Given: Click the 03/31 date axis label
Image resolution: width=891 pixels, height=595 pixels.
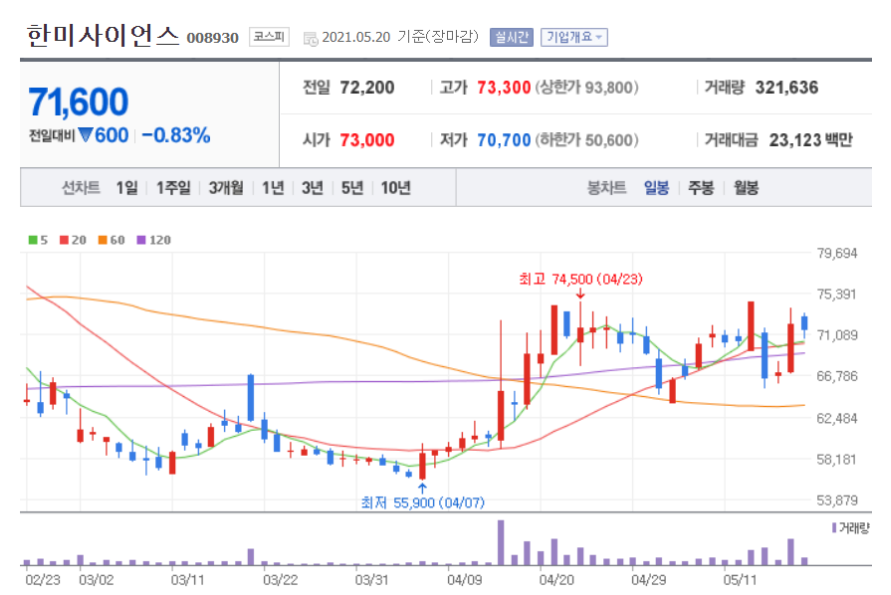Looking at the screenshot, I should [x=372, y=580].
